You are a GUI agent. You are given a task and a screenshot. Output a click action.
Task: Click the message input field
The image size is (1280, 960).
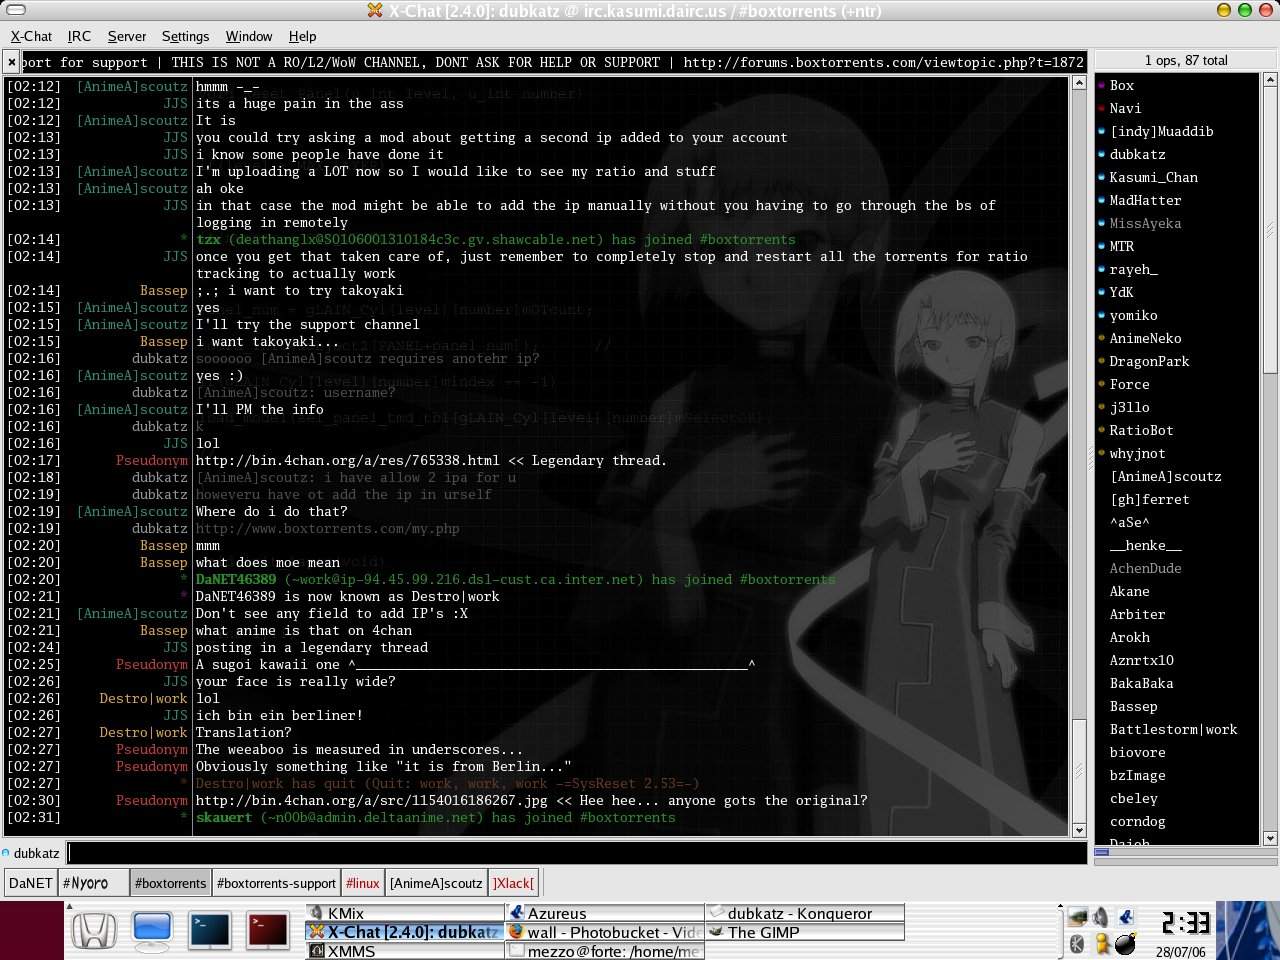[576, 853]
